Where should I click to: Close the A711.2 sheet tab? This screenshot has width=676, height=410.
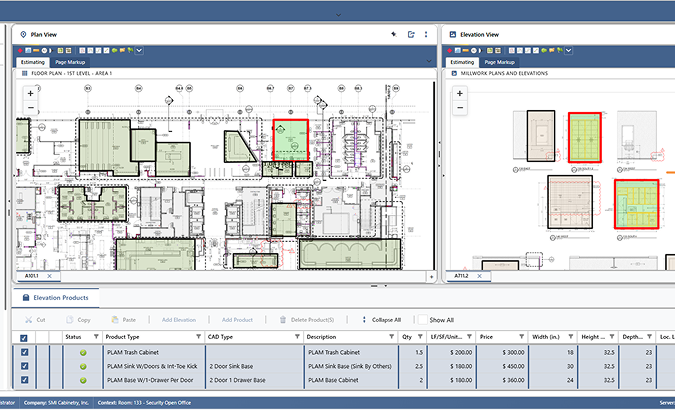click(479, 276)
